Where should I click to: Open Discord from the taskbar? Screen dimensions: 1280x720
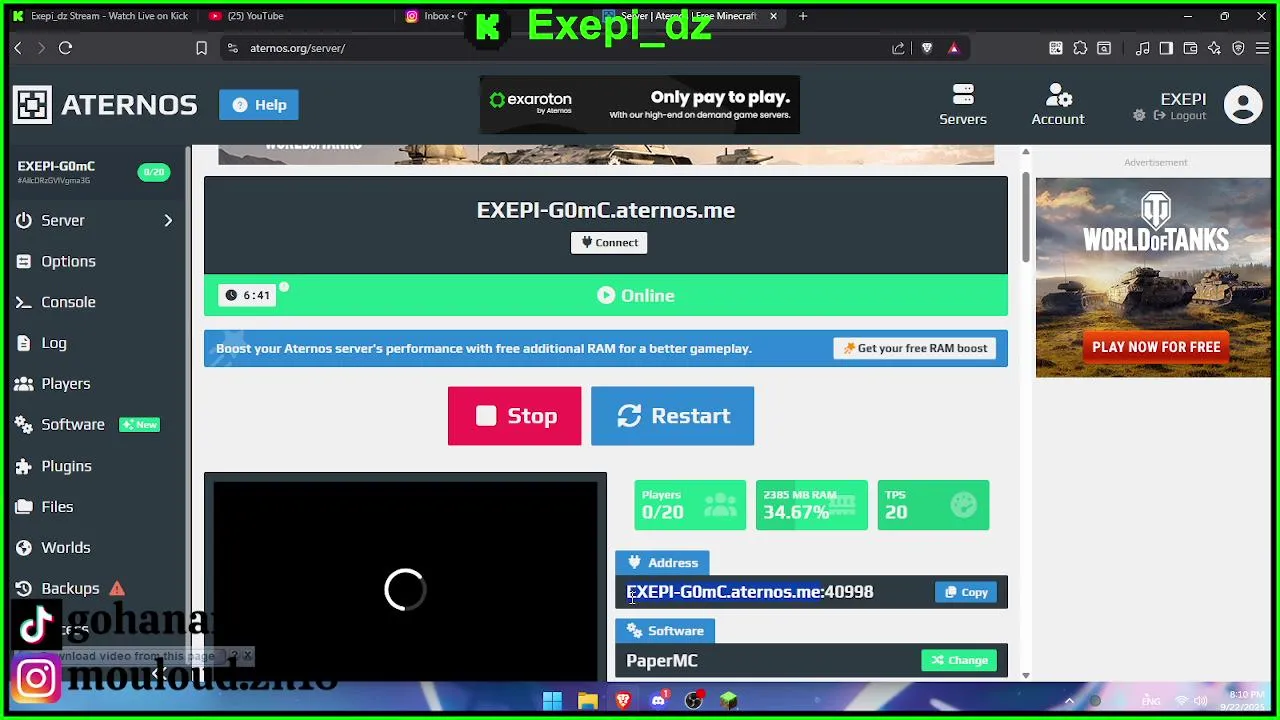[x=658, y=701]
